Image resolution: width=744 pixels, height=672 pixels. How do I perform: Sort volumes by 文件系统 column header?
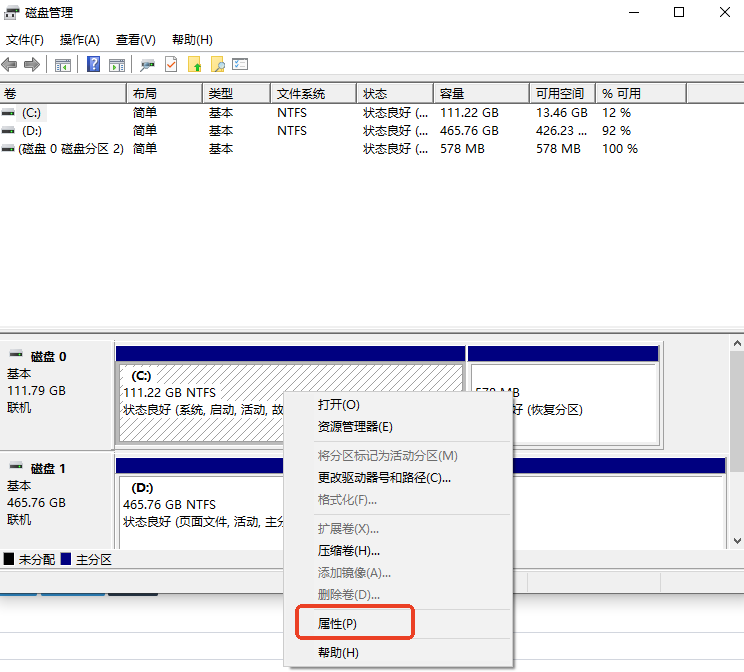tap(301, 94)
